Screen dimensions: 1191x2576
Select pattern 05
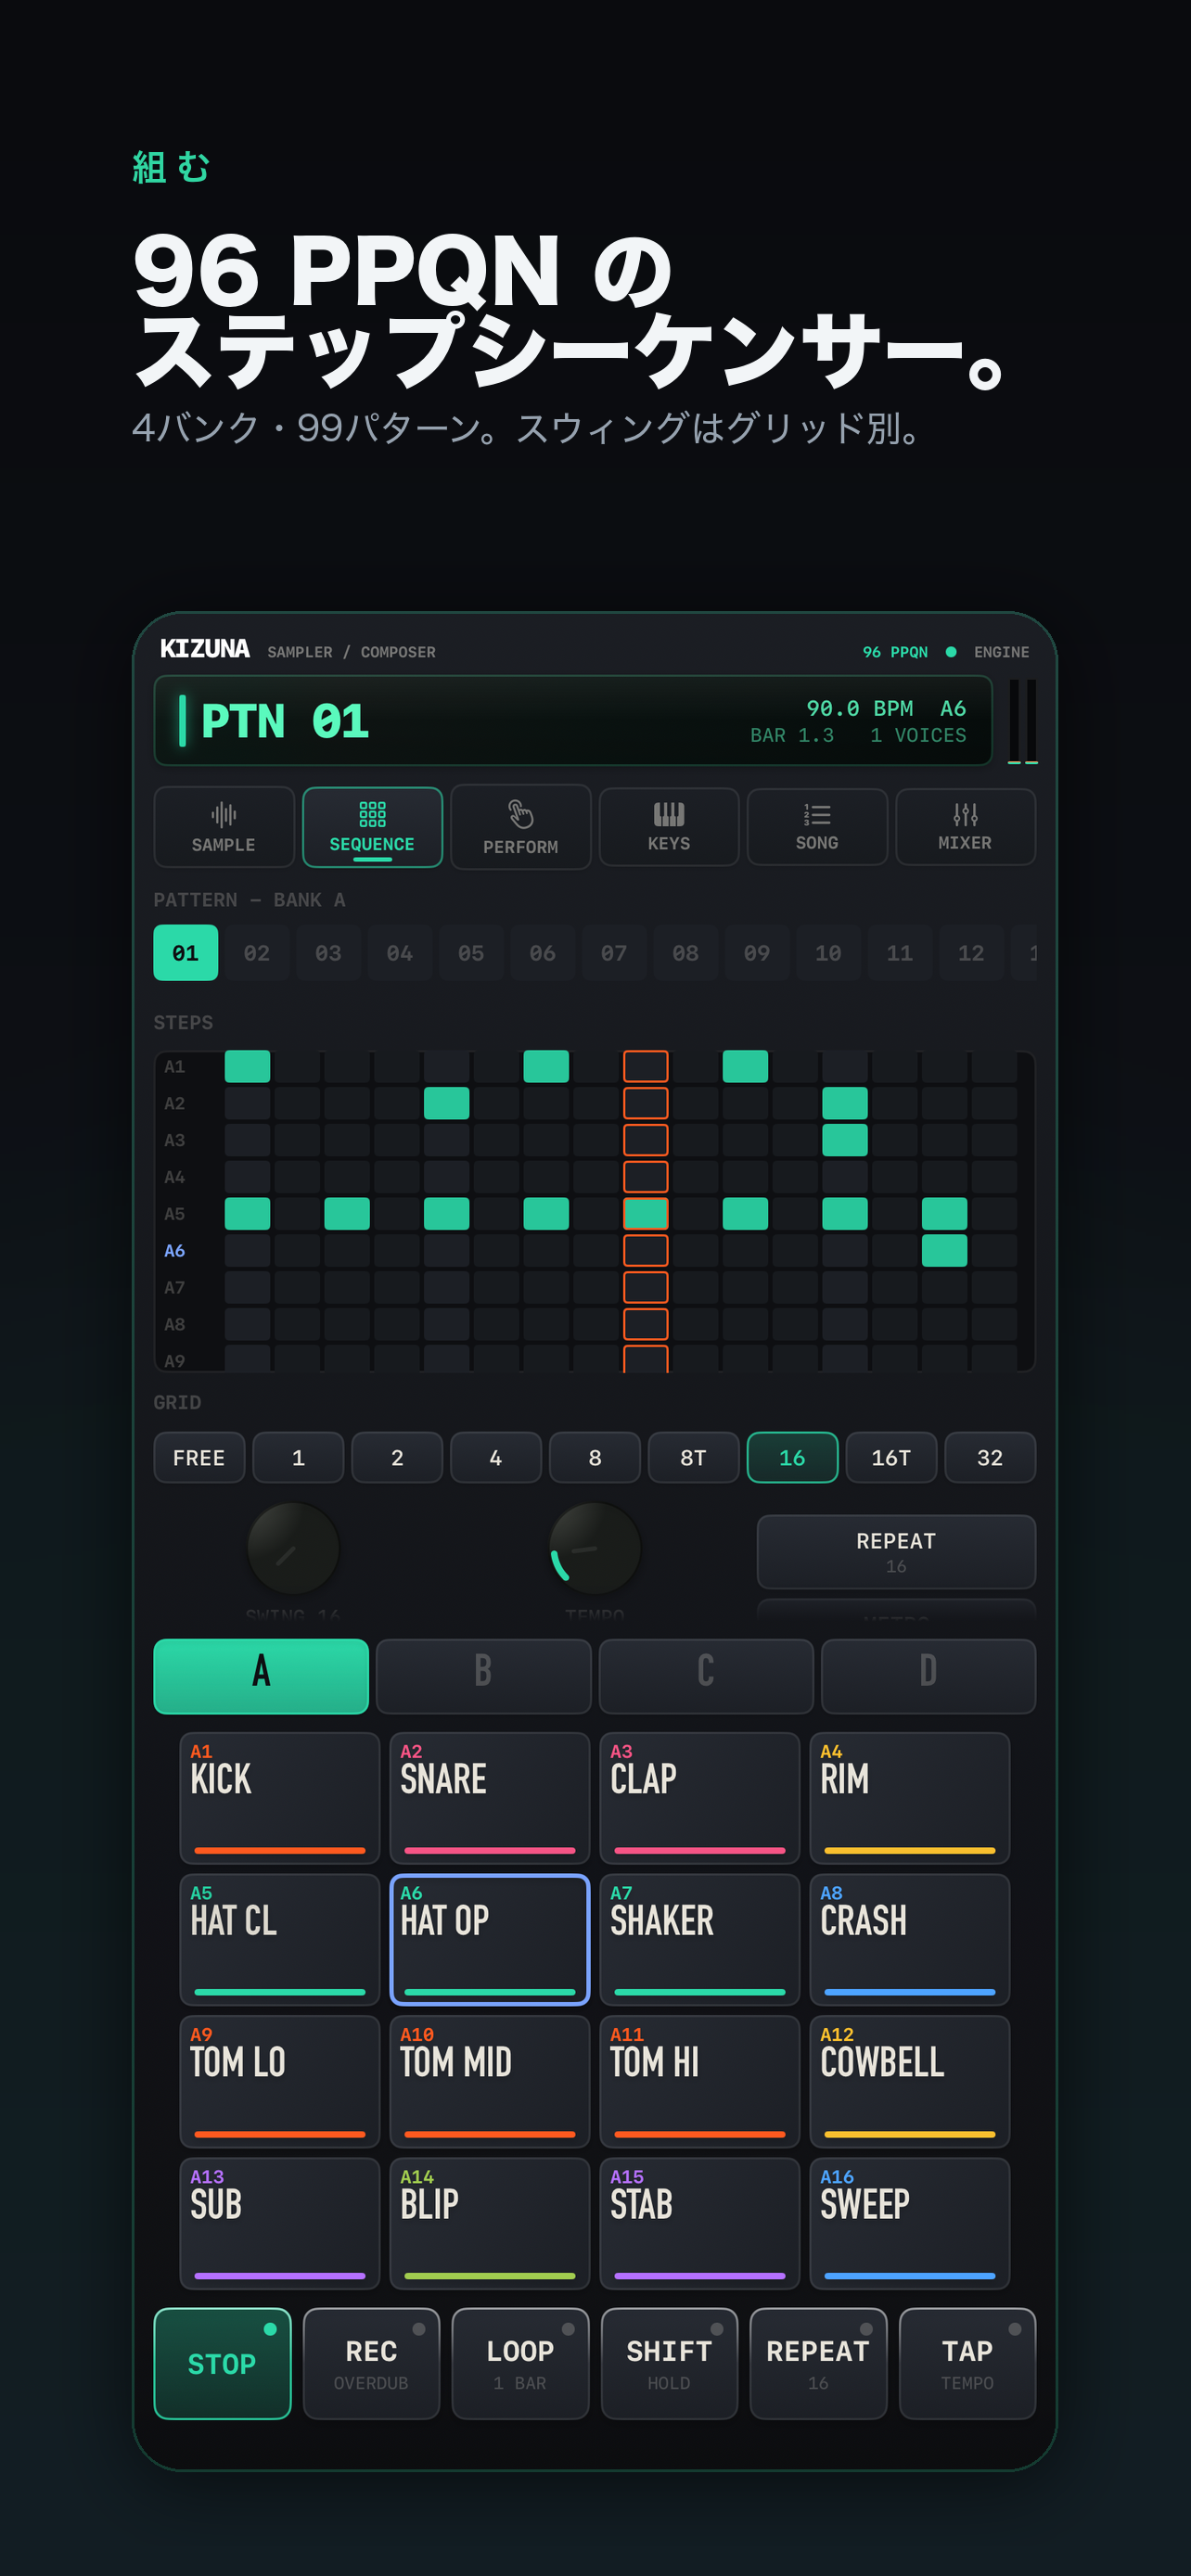(471, 953)
